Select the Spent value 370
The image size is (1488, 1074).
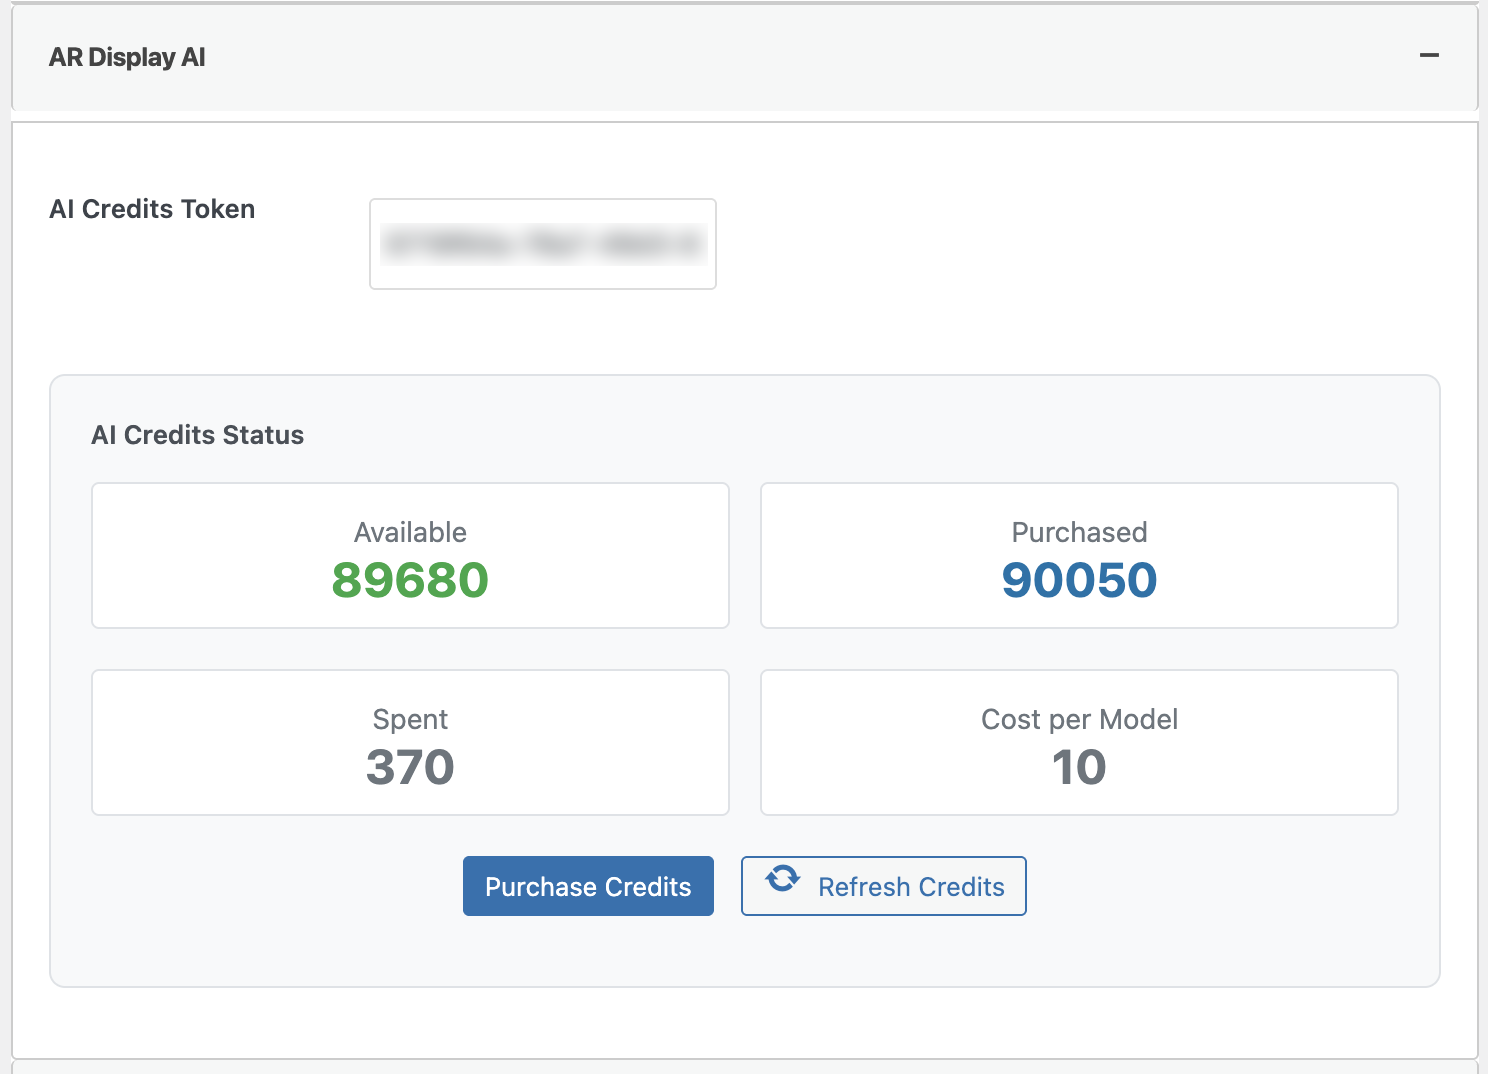click(410, 767)
